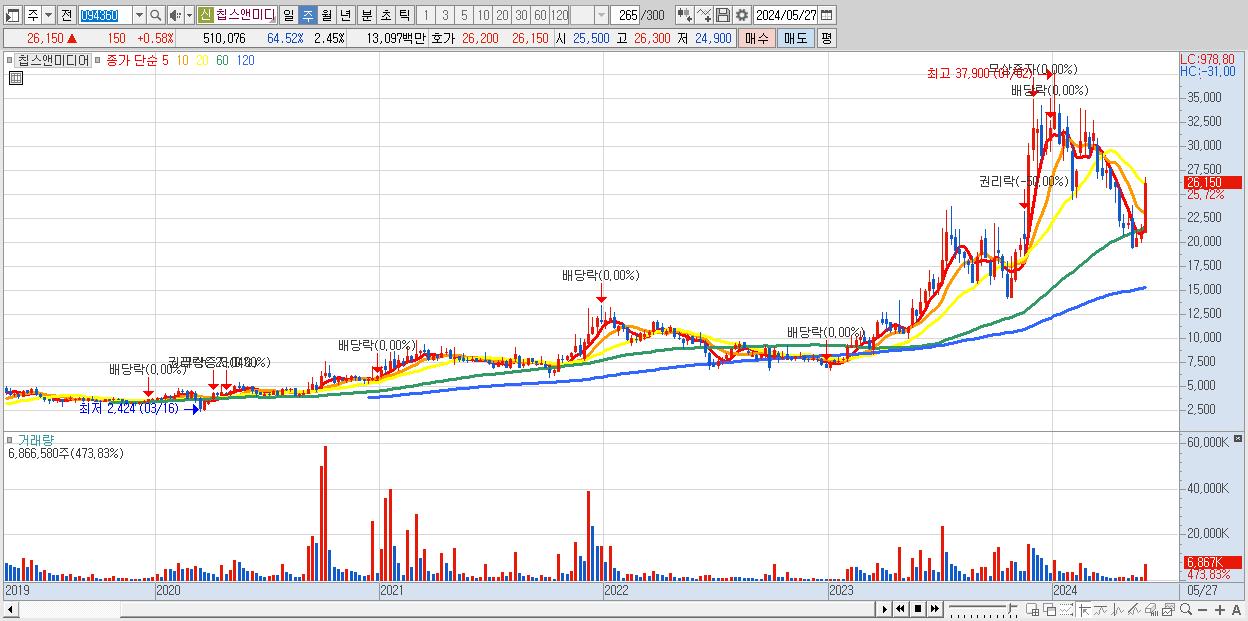
Task: Click the letter A text icon
Action: coord(1236,610)
